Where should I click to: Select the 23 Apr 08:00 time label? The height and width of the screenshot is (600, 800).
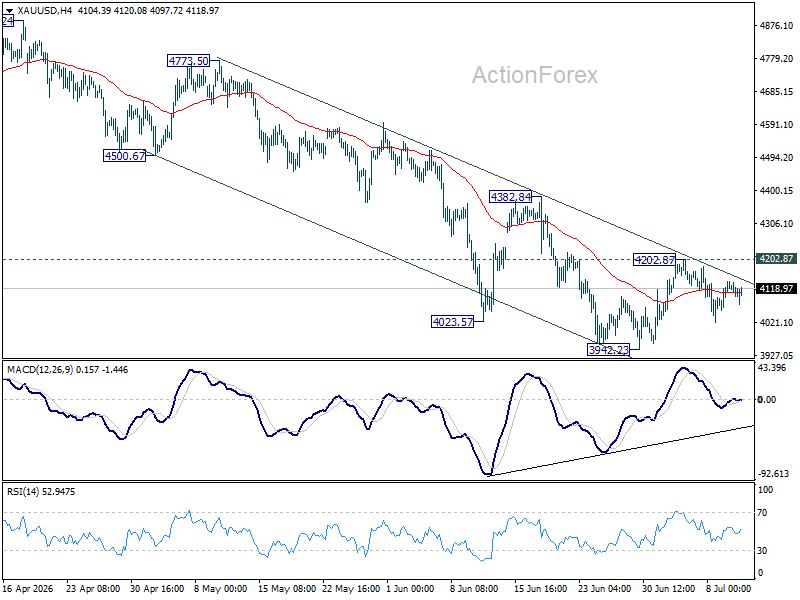(x=93, y=589)
